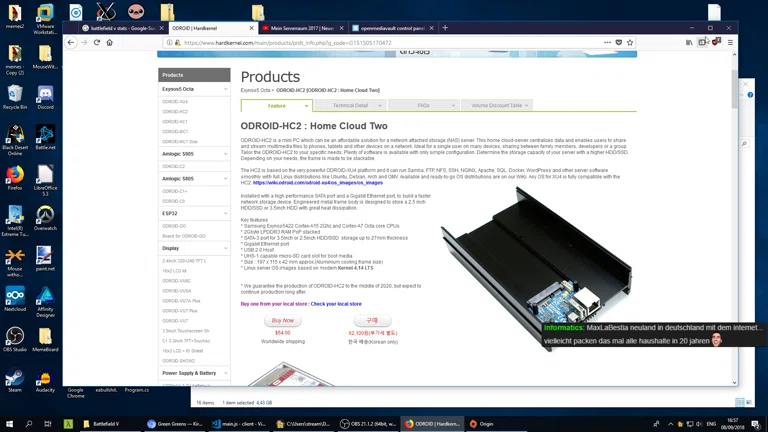This screenshot has height=432, width=768.
Task: Open Overwatch desktop icon
Action: [x=45, y=216]
